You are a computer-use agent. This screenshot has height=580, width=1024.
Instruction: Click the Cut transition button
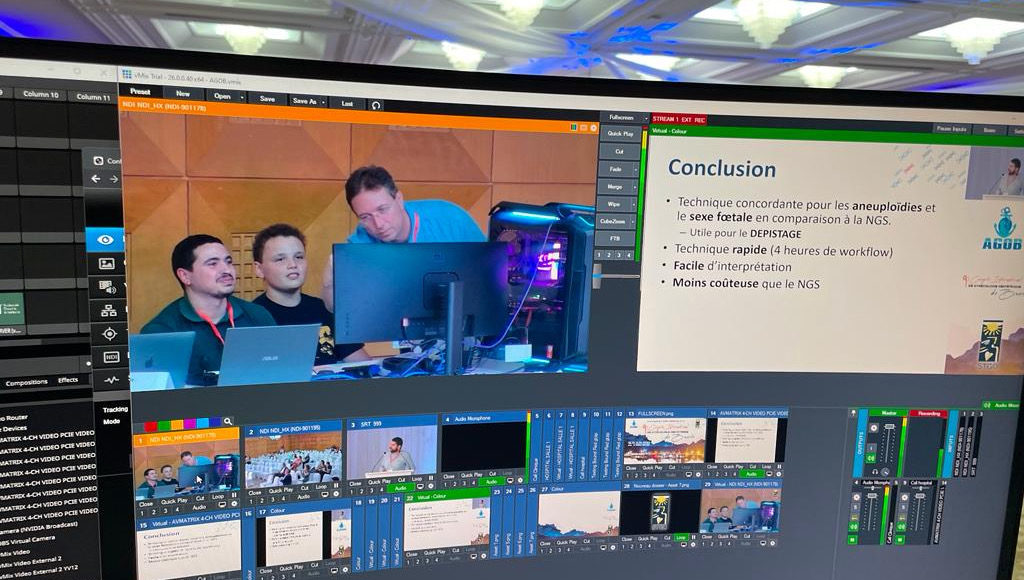619,152
